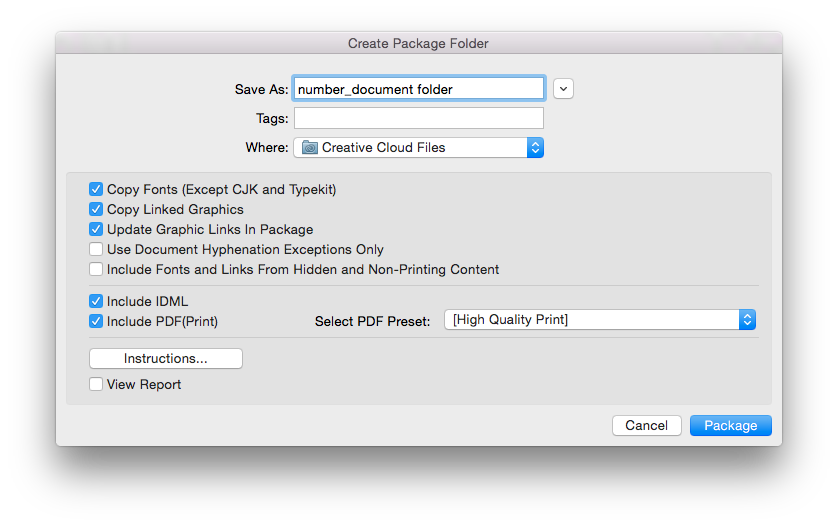Expand the save dialog with chevron button
Image resolution: width=838 pixels, height=526 pixels.
click(x=563, y=89)
